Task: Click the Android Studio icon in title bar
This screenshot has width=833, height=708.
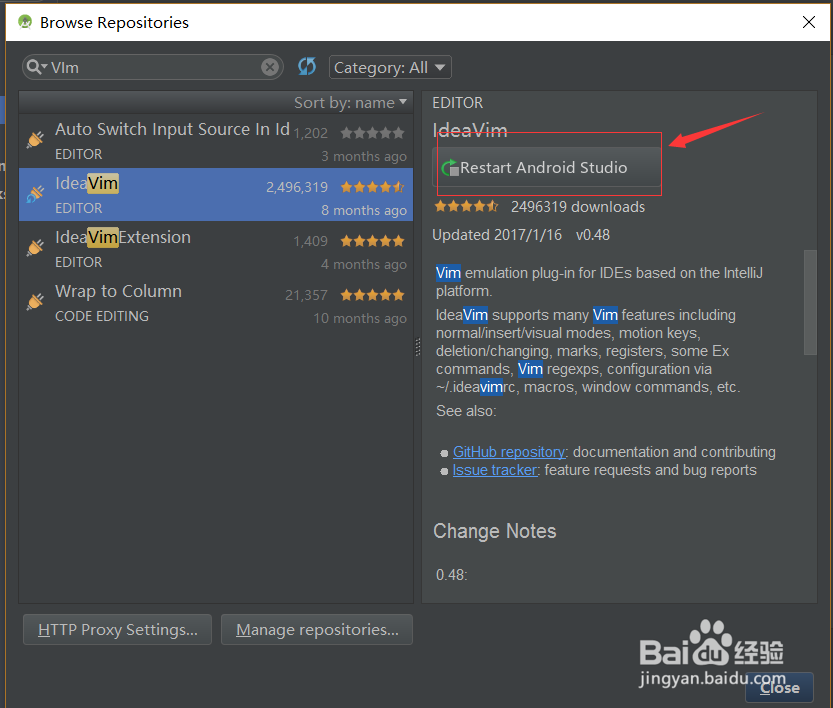Action: tap(25, 22)
